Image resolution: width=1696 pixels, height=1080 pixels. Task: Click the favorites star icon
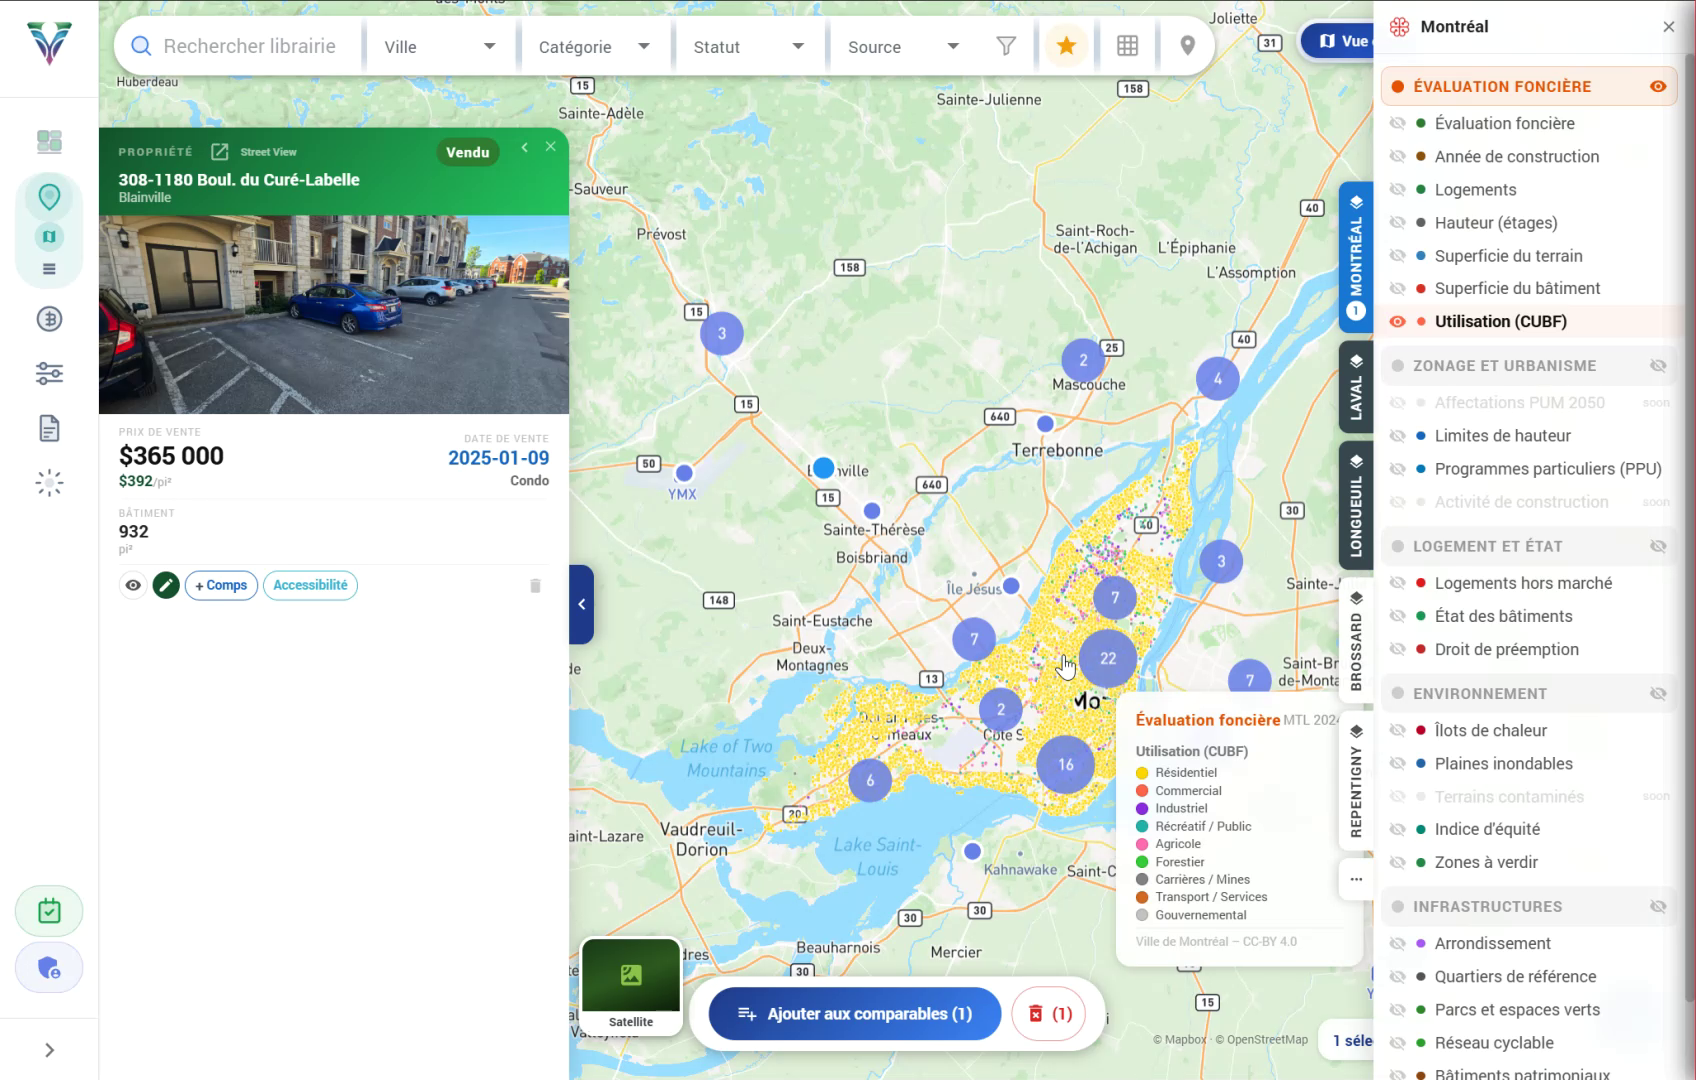[x=1066, y=46]
